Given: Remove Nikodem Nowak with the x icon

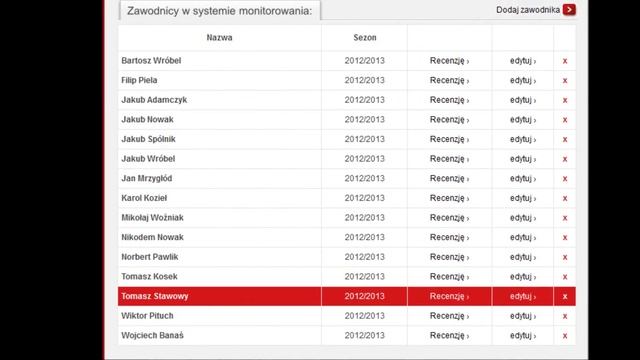Looking at the screenshot, I should click(x=565, y=237).
